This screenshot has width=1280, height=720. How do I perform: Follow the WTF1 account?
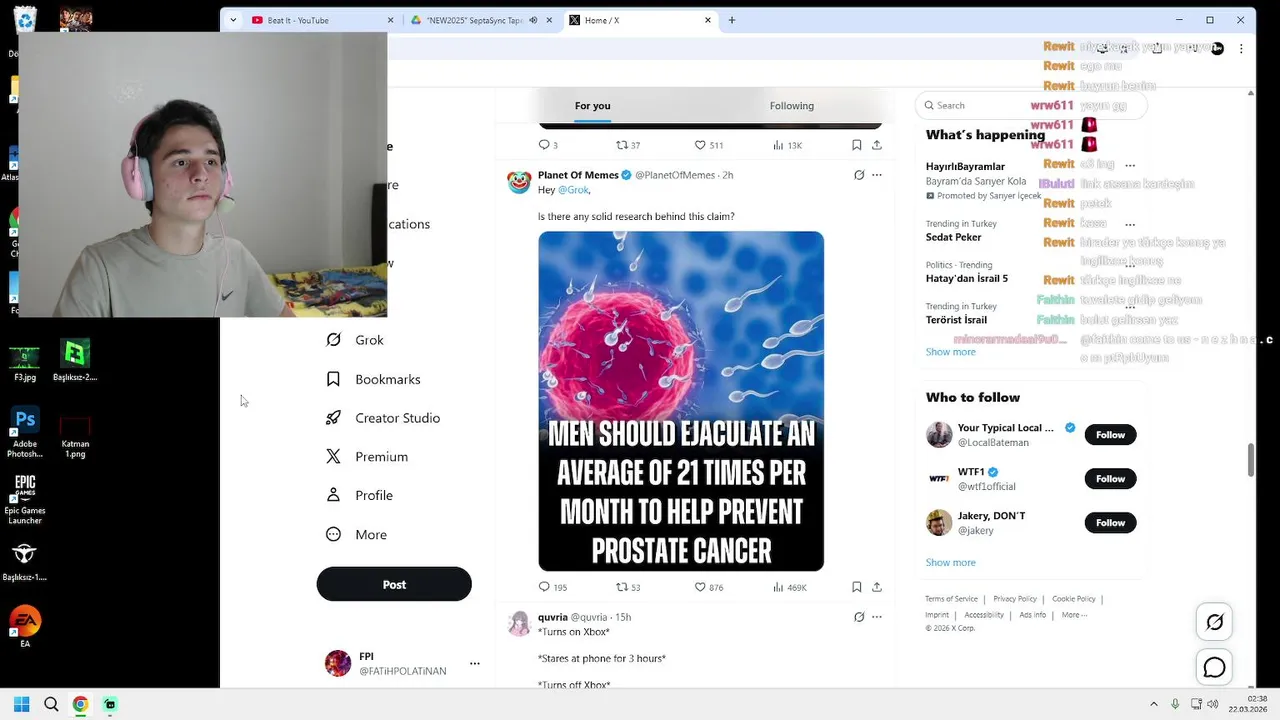click(x=1110, y=479)
